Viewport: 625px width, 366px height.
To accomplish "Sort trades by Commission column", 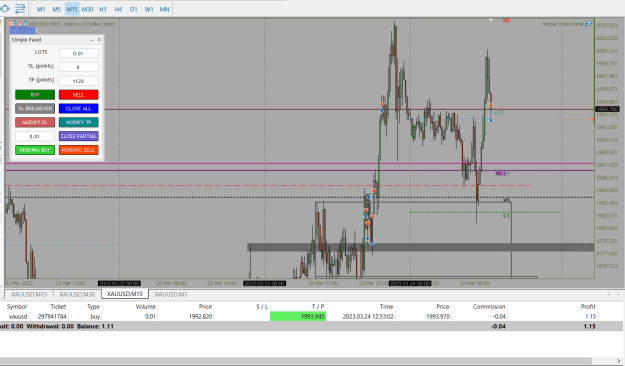I will (489, 307).
